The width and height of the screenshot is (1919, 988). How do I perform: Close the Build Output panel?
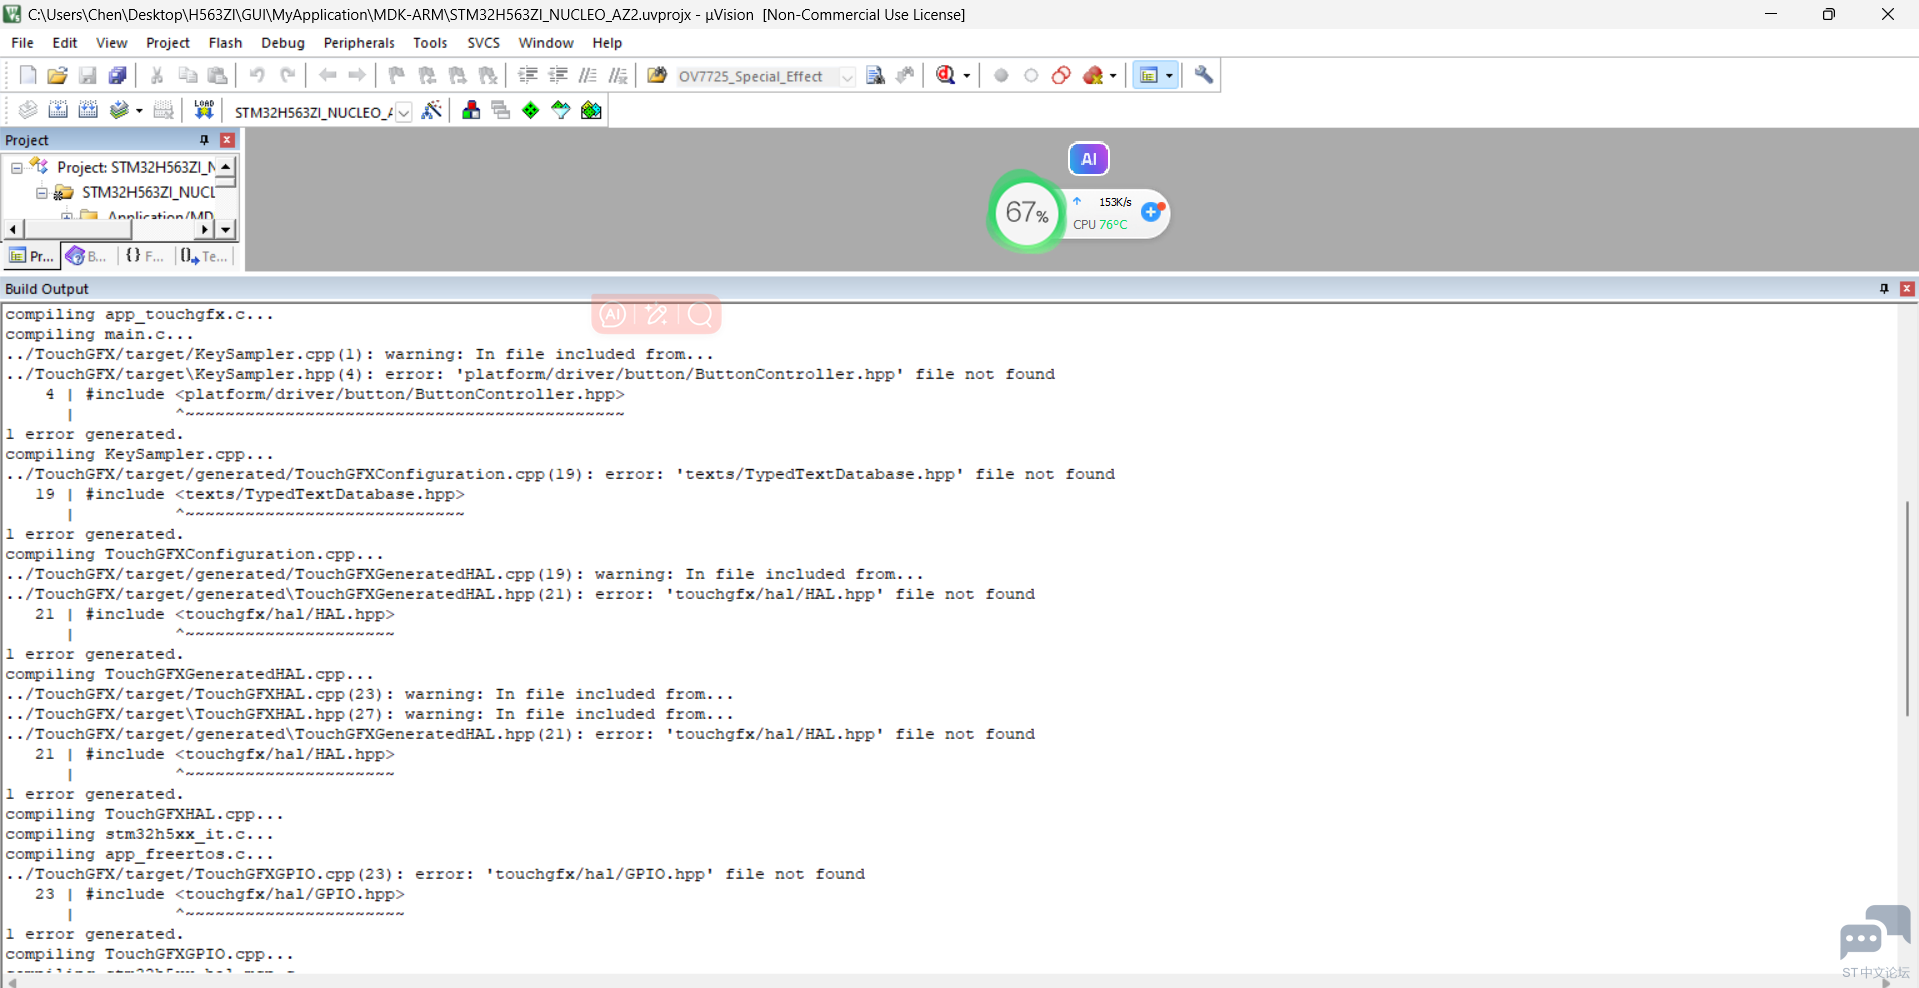1907,289
